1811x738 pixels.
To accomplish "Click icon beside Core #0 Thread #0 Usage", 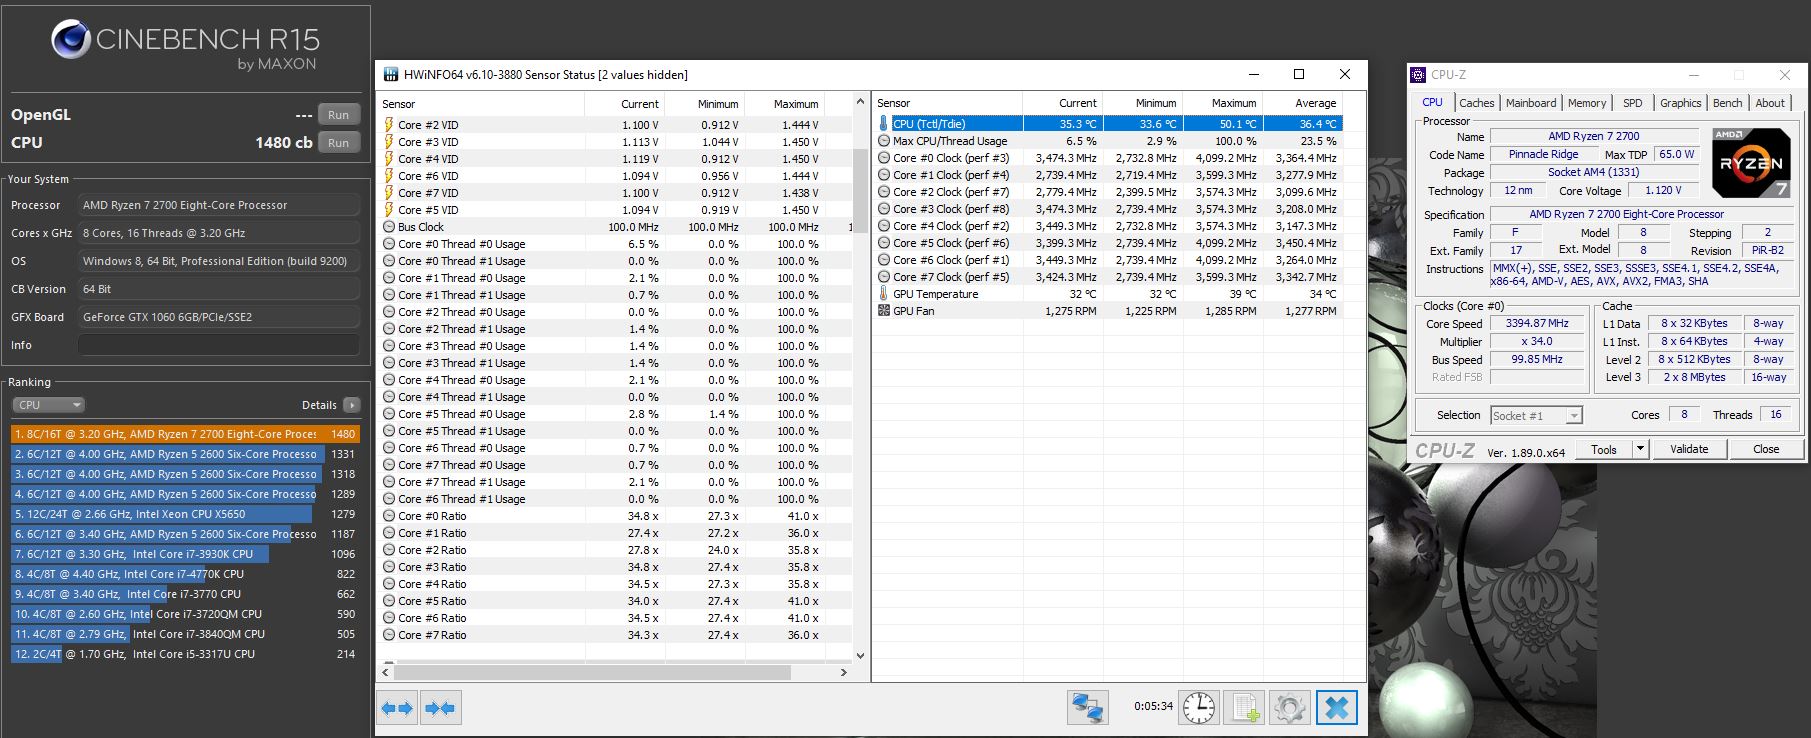I will click(389, 244).
